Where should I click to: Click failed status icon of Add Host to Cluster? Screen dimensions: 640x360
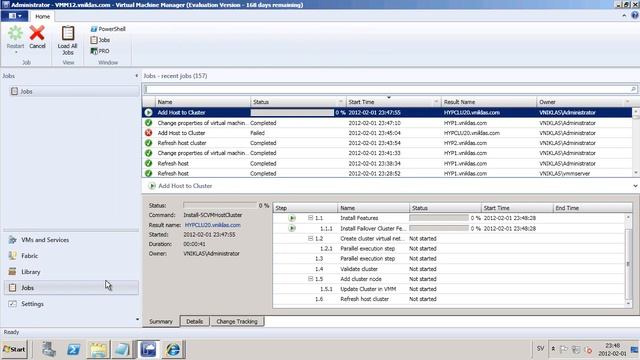point(149,133)
